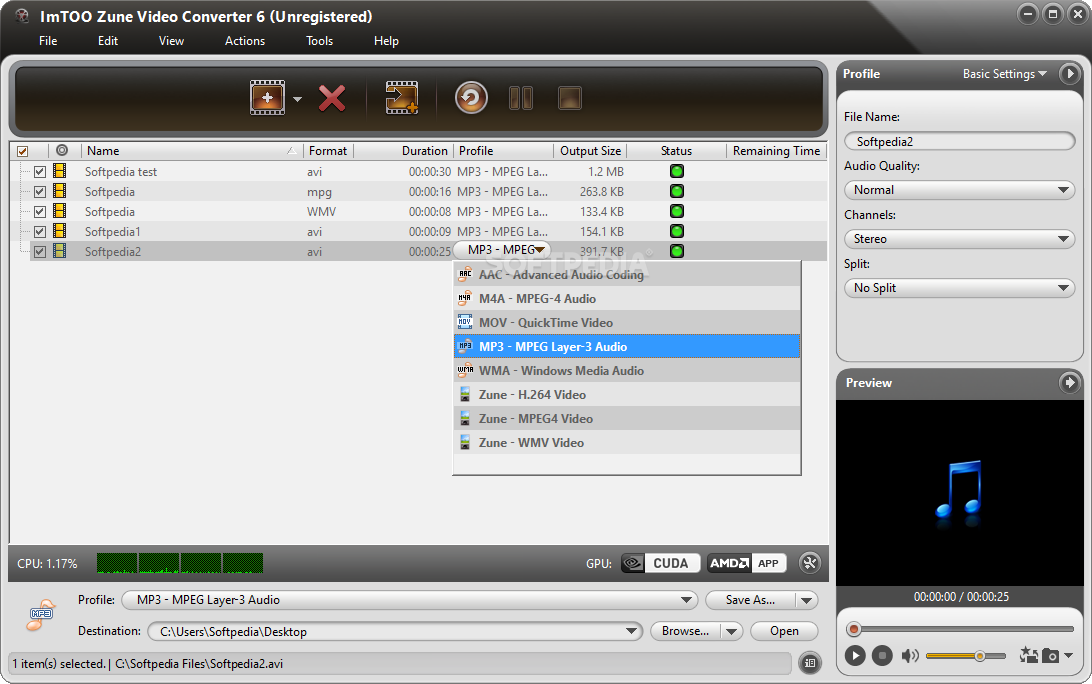Open the Destination path dropdown
The image size is (1092, 684).
click(x=631, y=631)
